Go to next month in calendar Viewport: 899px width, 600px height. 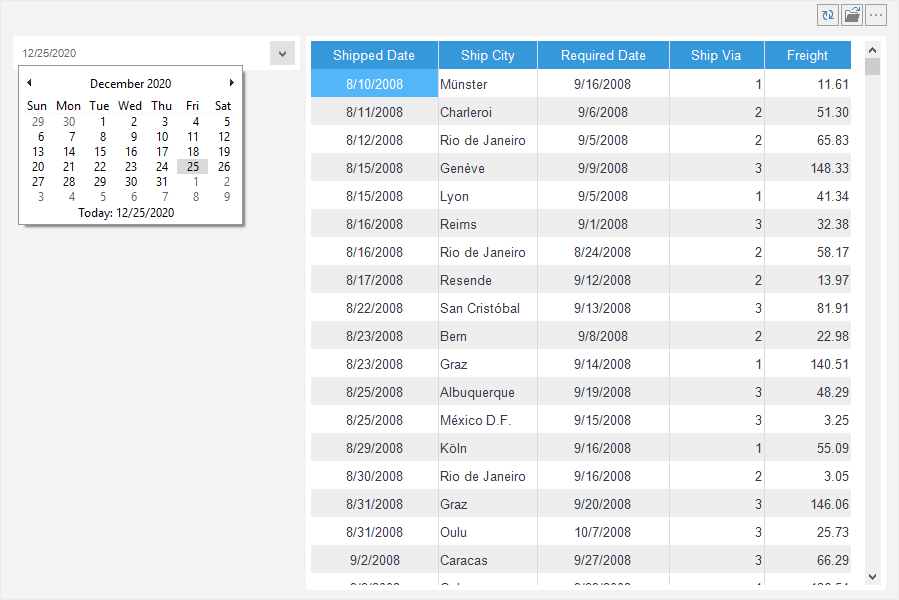click(x=232, y=83)
